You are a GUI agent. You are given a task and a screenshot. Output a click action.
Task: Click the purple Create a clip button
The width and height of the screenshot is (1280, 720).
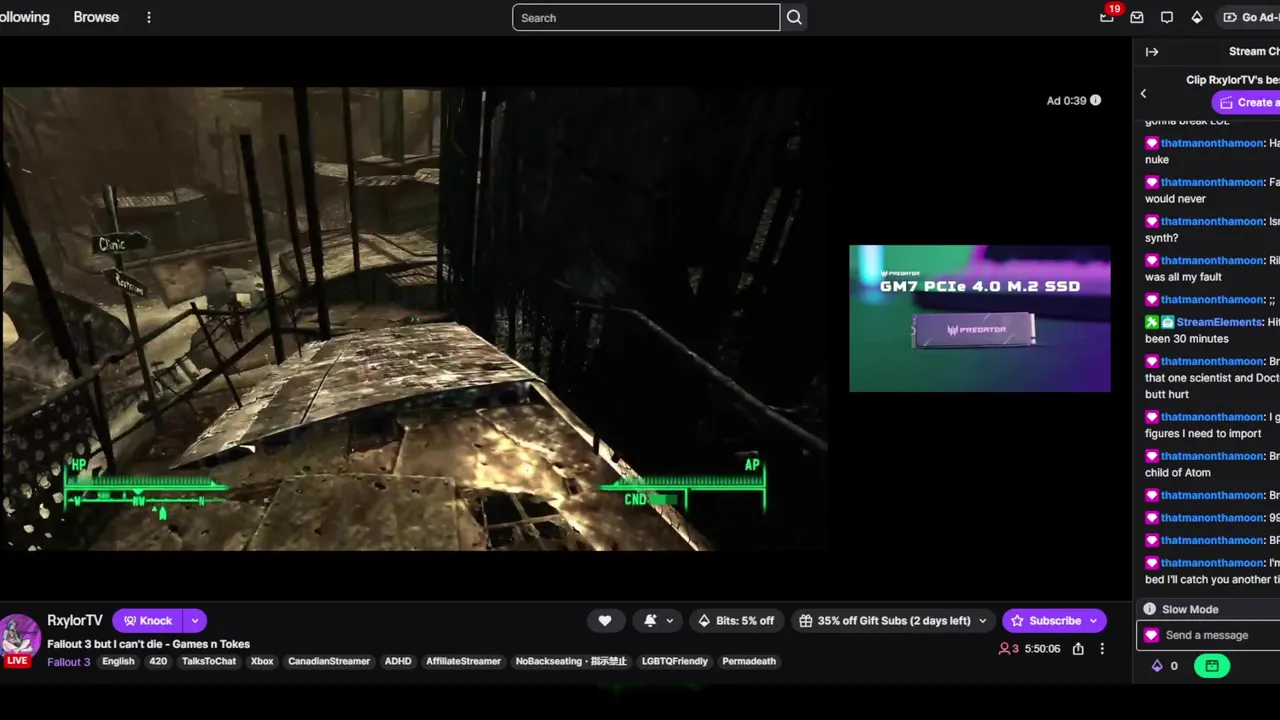[x=1246, y=102]
